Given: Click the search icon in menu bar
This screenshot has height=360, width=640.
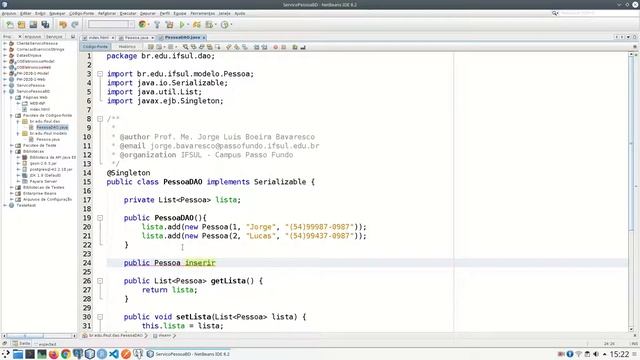Looking at the screenshot, I should tap(555, 13).
